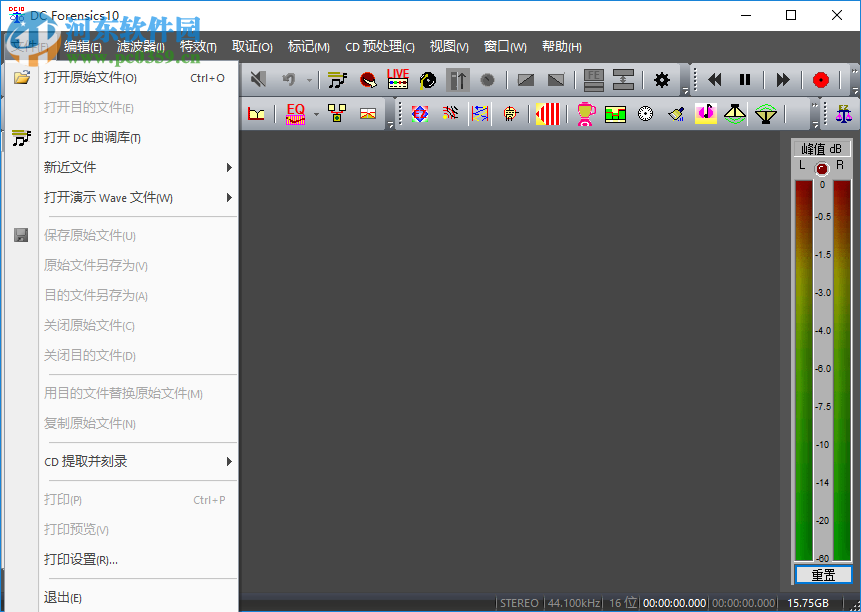Click the undo arrow toolbar icon

[x=289, y=80]
